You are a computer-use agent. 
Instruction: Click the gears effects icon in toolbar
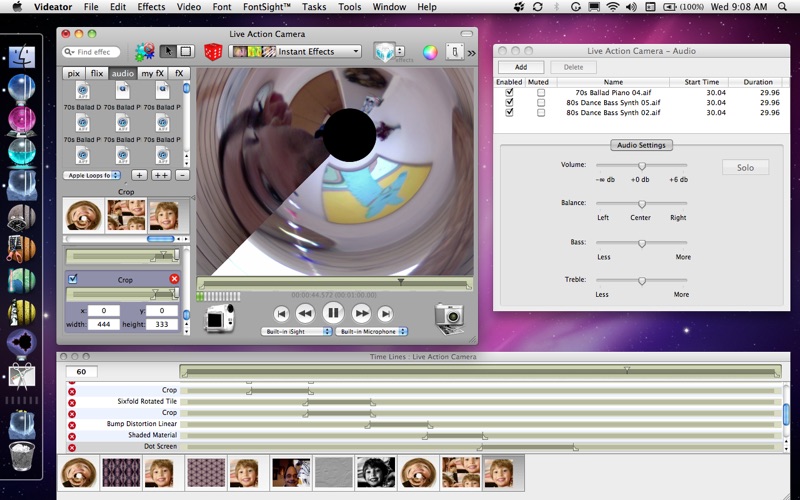(145, 52)
